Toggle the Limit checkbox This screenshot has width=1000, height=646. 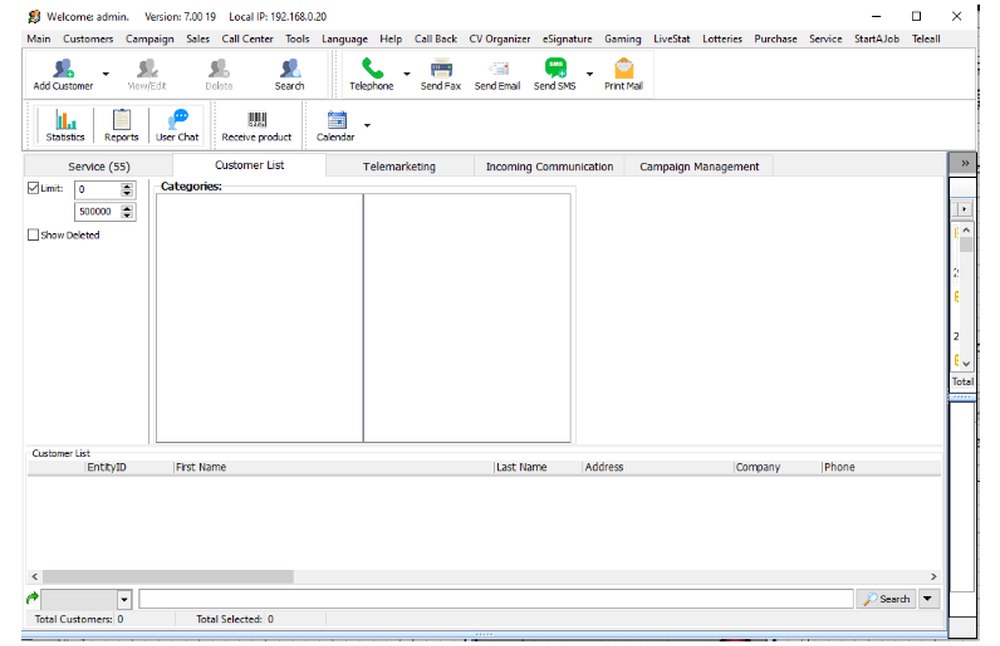pos(33,187)
